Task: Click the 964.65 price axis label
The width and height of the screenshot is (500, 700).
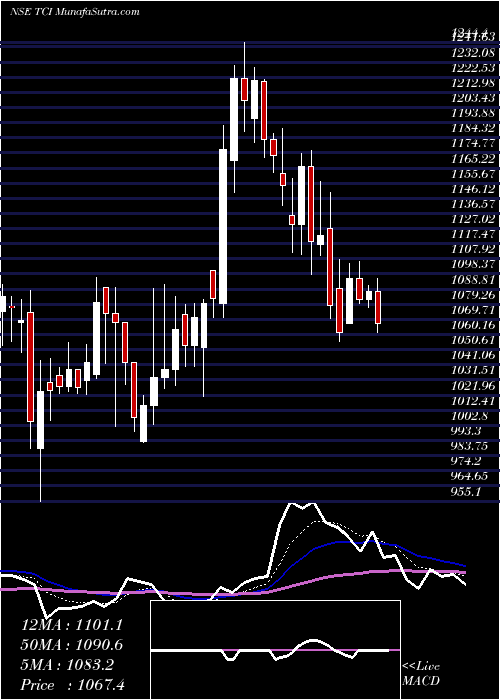Action: tap(470, 477)
